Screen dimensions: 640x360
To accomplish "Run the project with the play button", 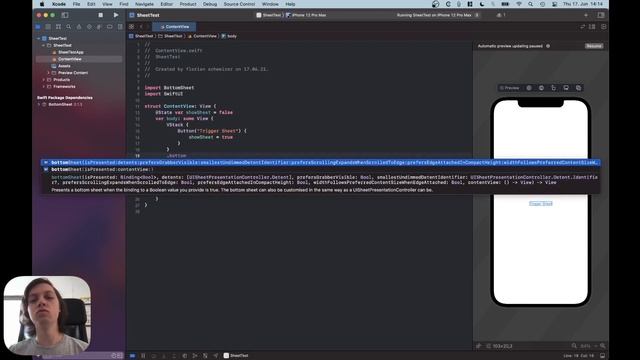I will point(116,15).
